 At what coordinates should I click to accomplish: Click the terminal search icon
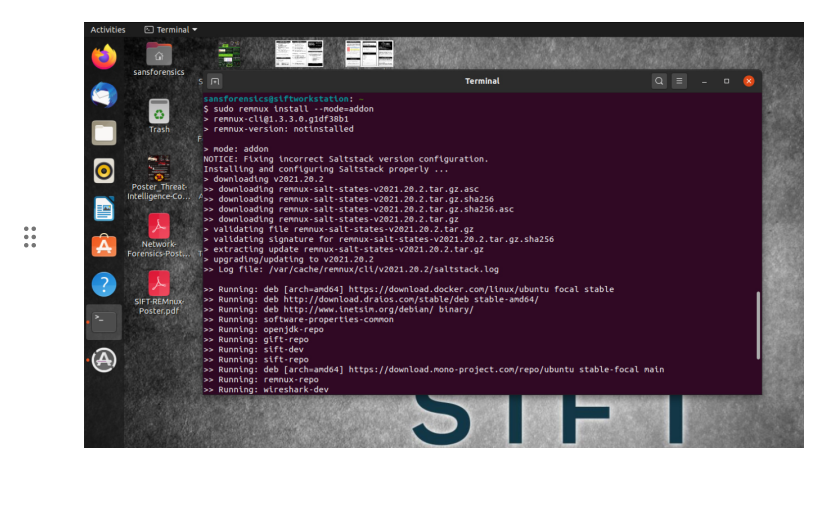[x=659, y=81]
